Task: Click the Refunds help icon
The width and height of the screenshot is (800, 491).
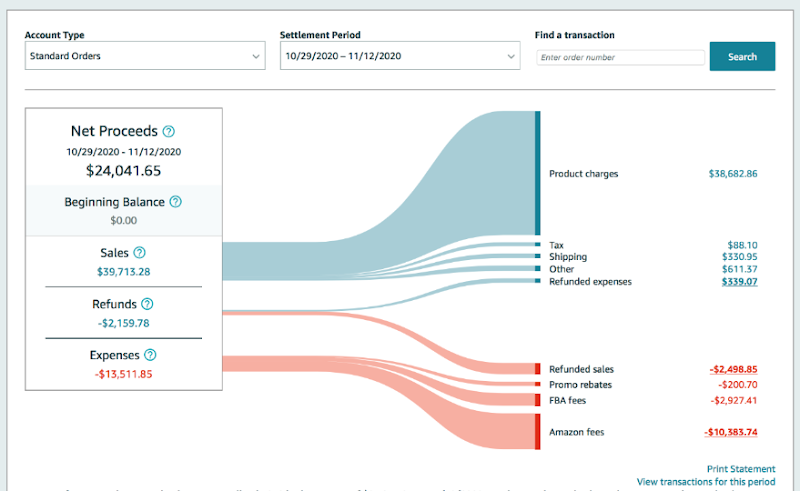Action: coord(147,304)
